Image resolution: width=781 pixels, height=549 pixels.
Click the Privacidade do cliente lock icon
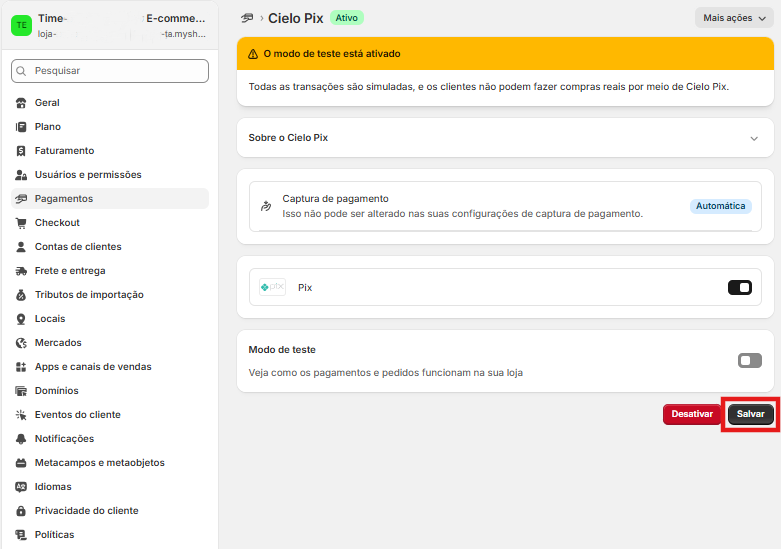click(x=21, y=511)
